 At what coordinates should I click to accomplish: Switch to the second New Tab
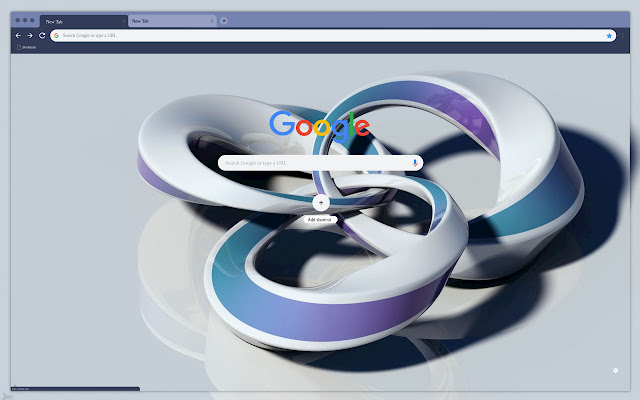click(172, 21)
